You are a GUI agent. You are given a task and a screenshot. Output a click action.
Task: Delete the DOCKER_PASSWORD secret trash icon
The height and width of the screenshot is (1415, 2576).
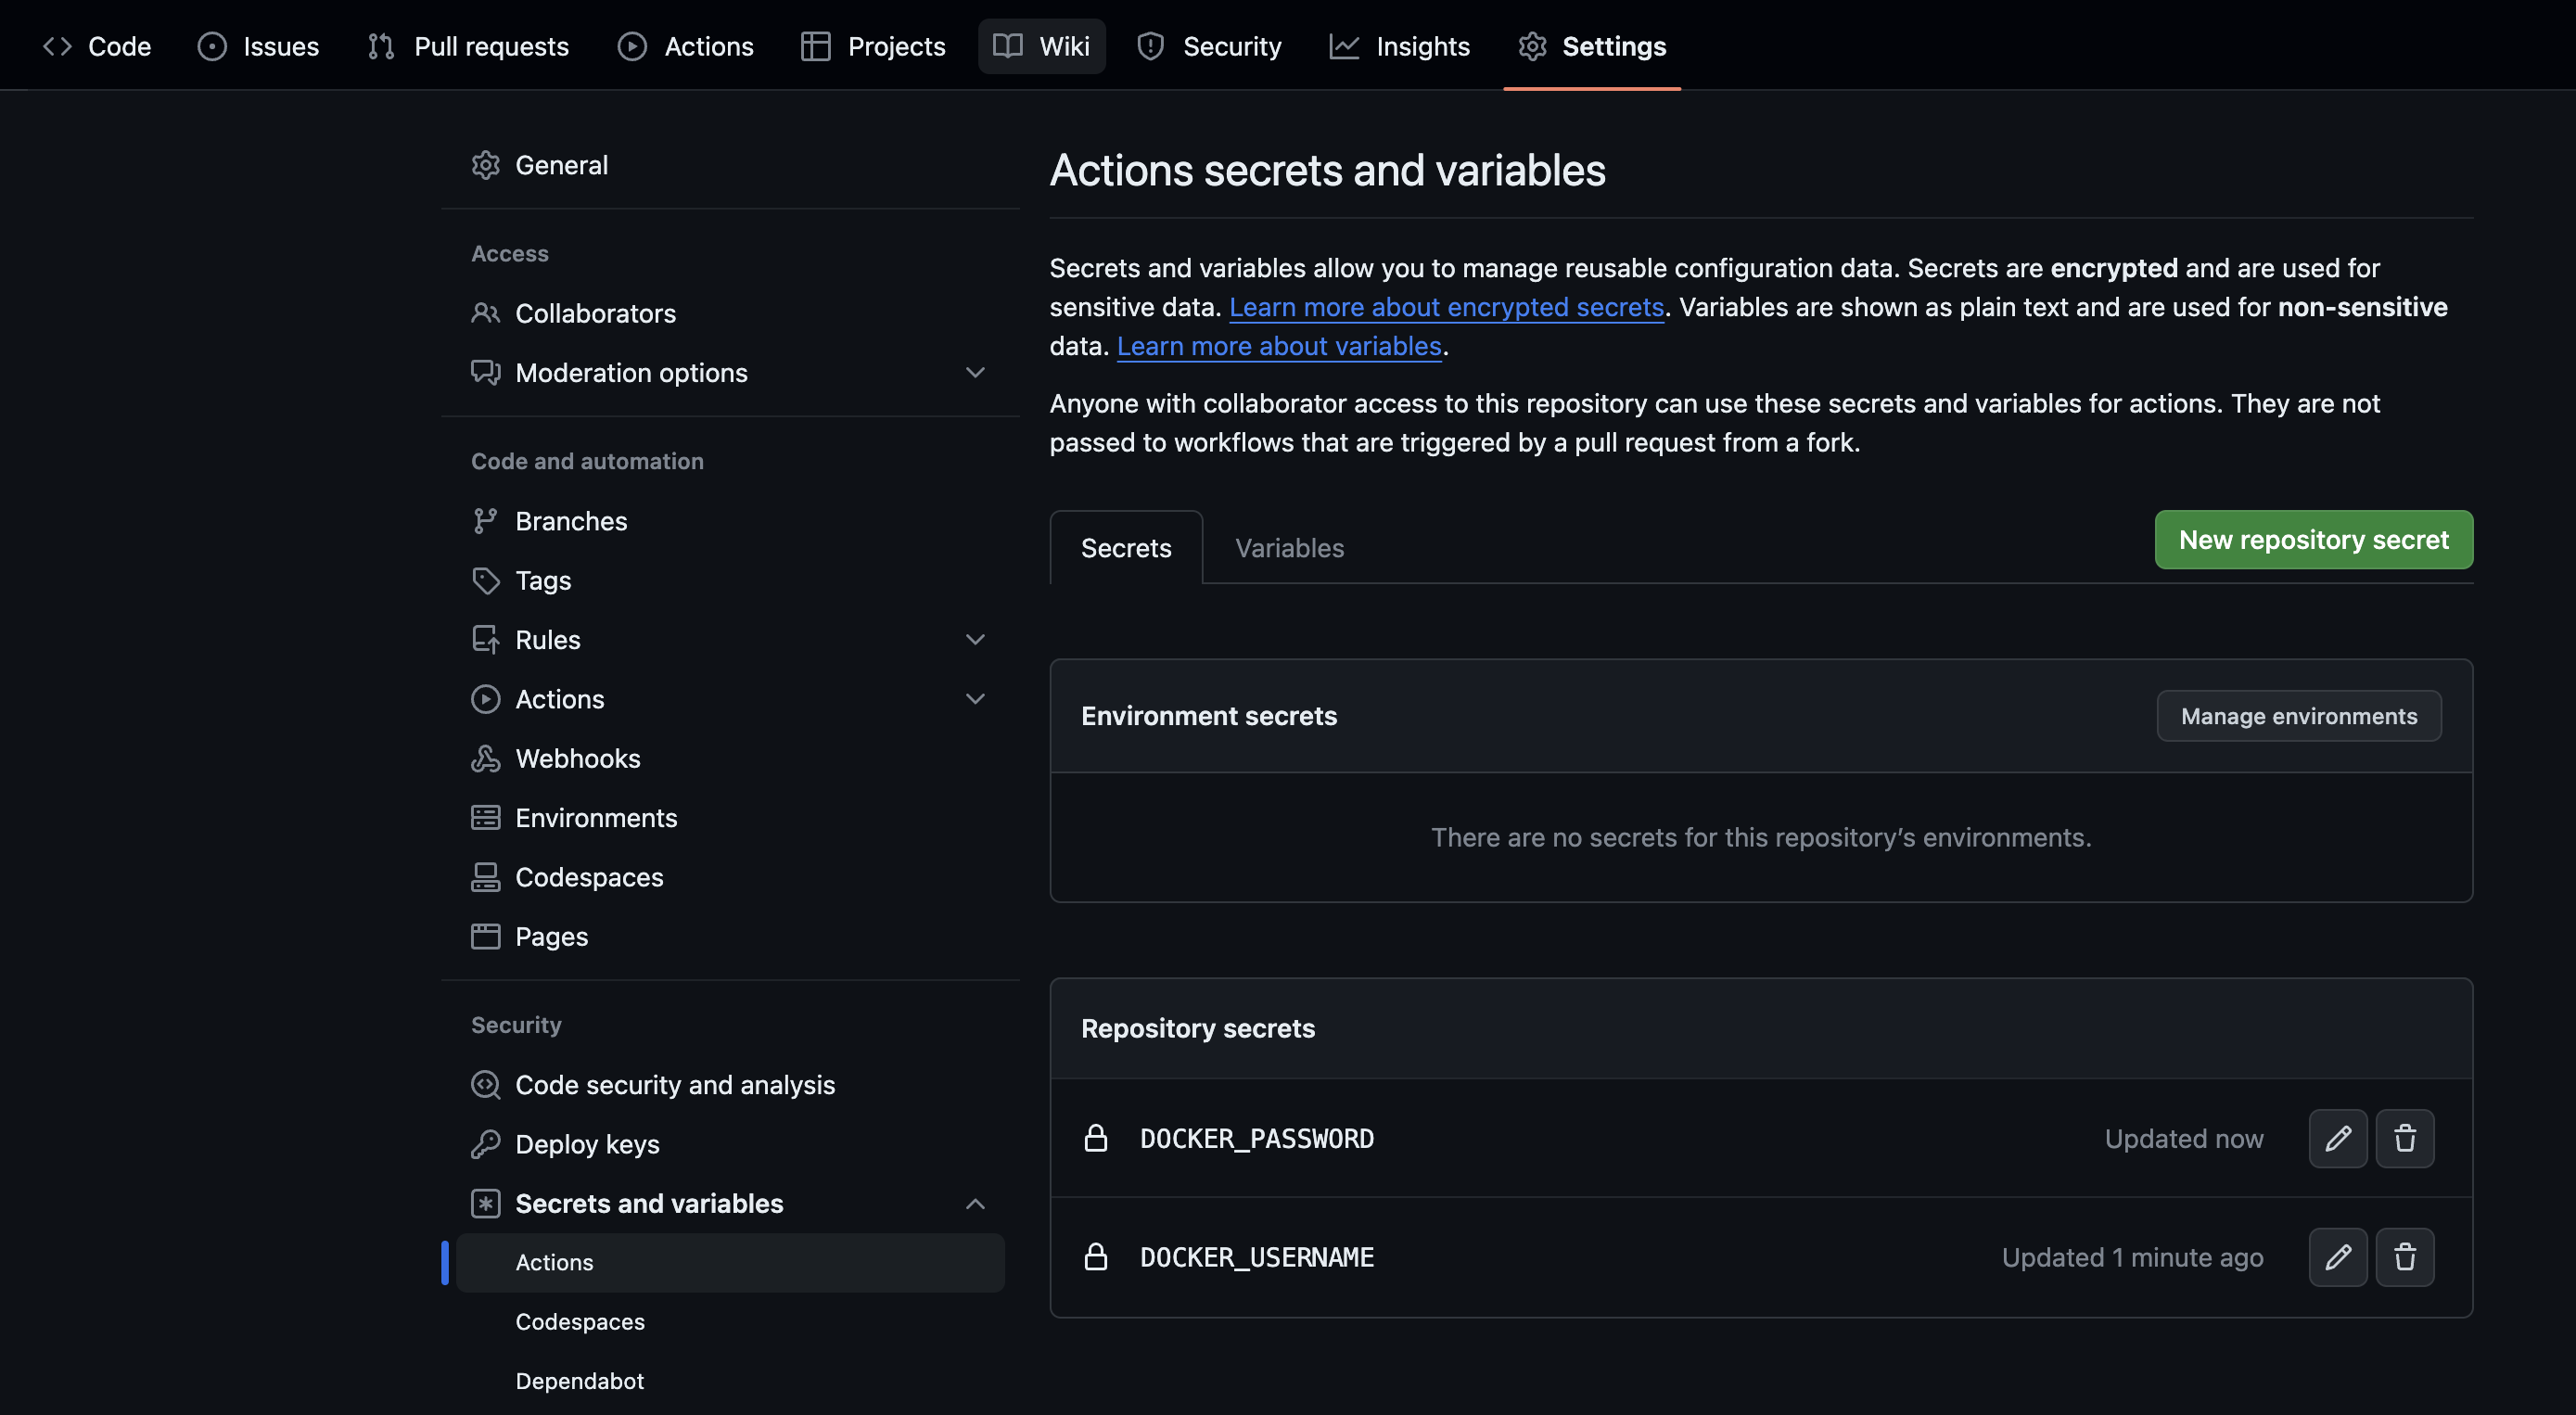pyautogui.click(x=2404, y=1138)
